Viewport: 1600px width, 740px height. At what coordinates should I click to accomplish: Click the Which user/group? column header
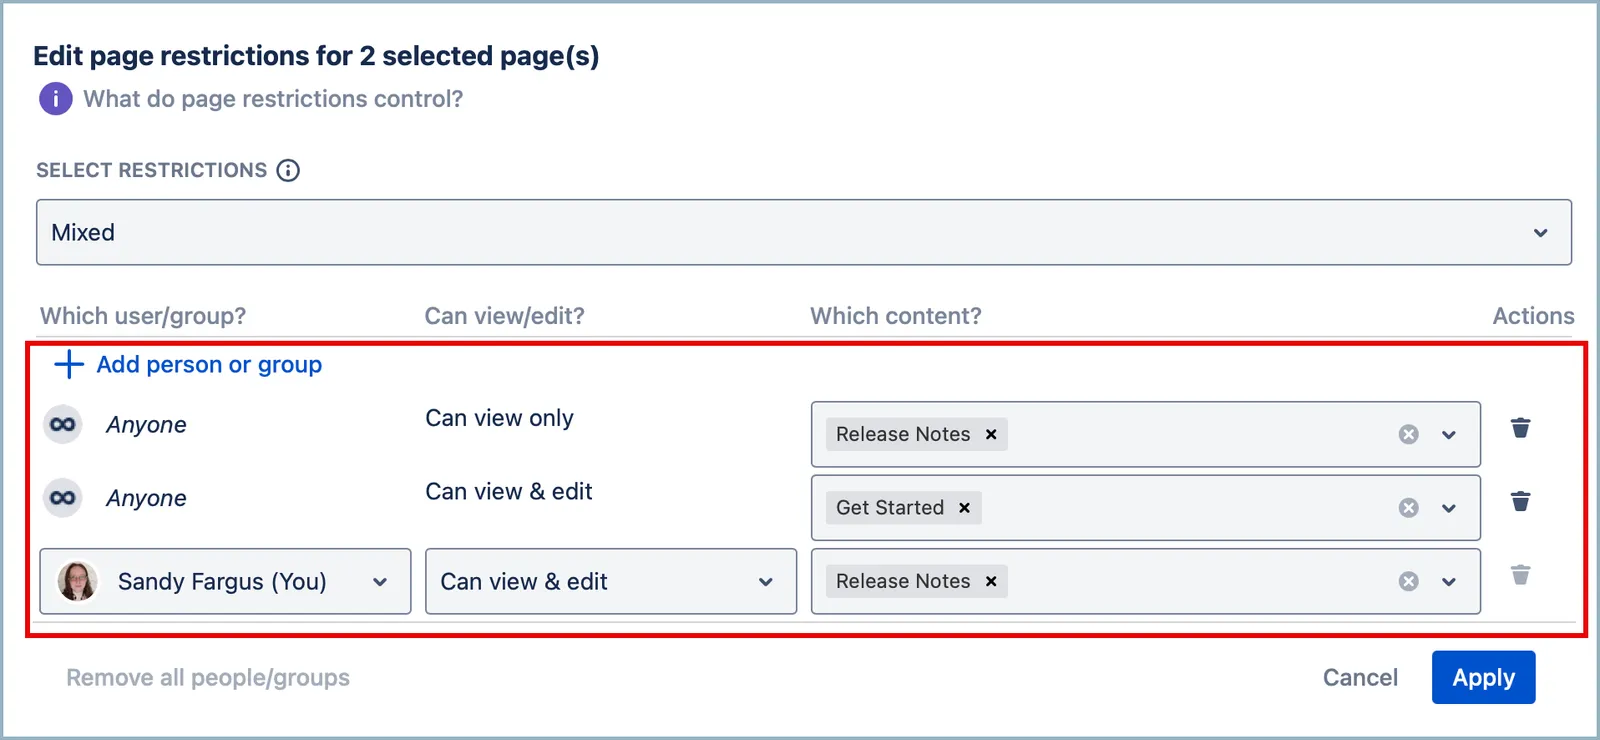(x=143, y=316)
